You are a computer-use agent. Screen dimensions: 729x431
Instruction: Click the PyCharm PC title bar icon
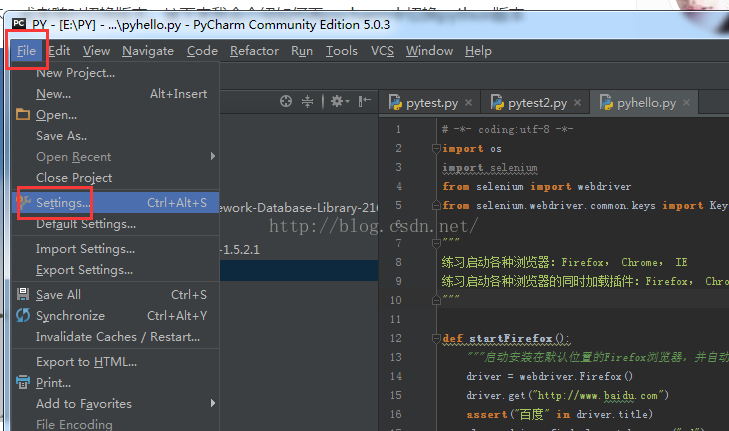click(x=19, y=24)
